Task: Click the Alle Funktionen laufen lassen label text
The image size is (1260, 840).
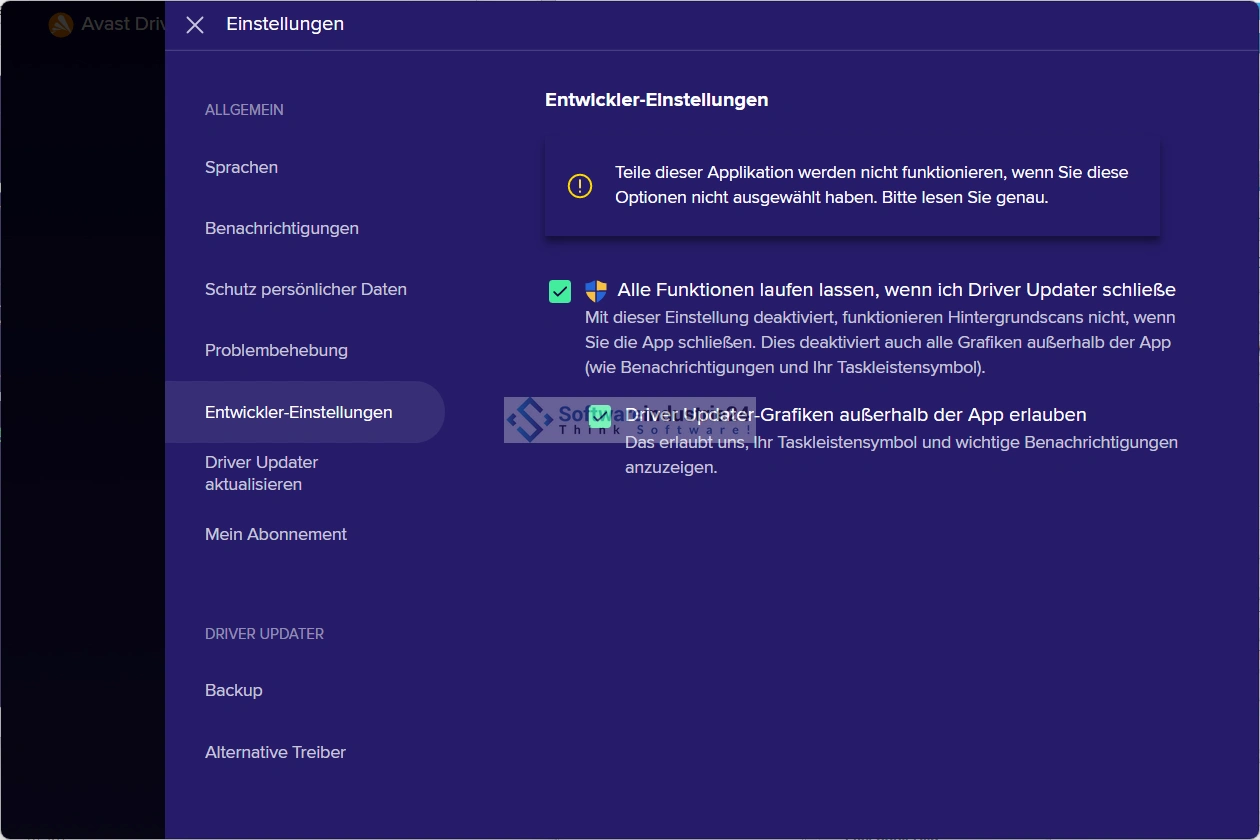Action: [896, 290]
